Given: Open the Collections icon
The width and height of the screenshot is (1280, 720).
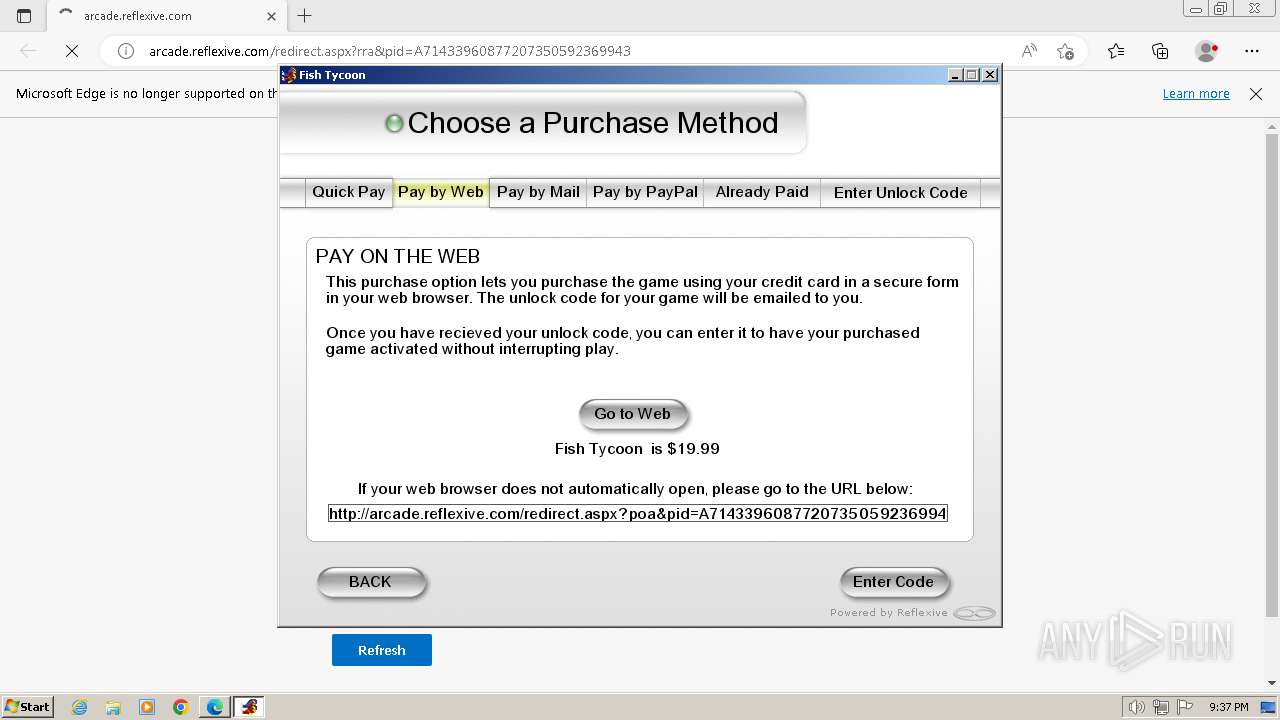Looking at the screenshot, I should 1160,51.
